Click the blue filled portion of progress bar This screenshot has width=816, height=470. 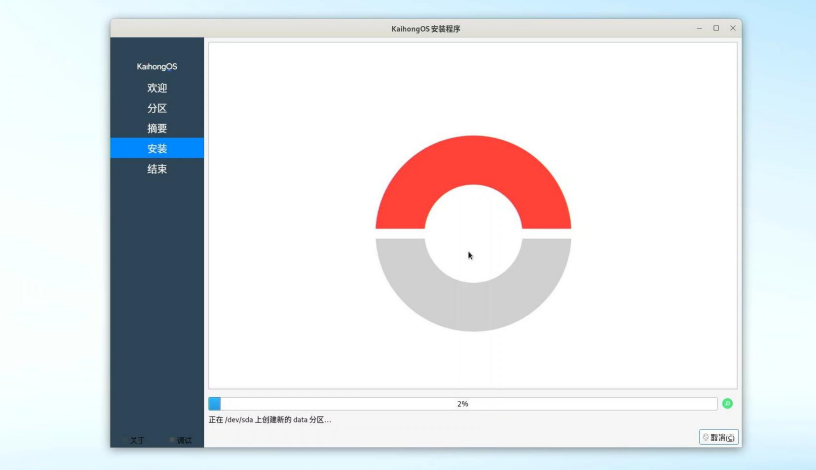[x=214, y=404]
